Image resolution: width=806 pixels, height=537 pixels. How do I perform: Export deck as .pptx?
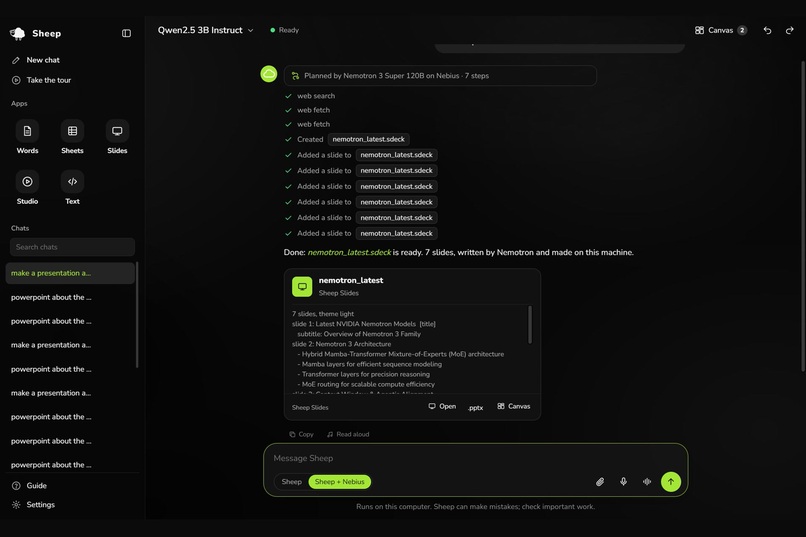tap(475, 408)
